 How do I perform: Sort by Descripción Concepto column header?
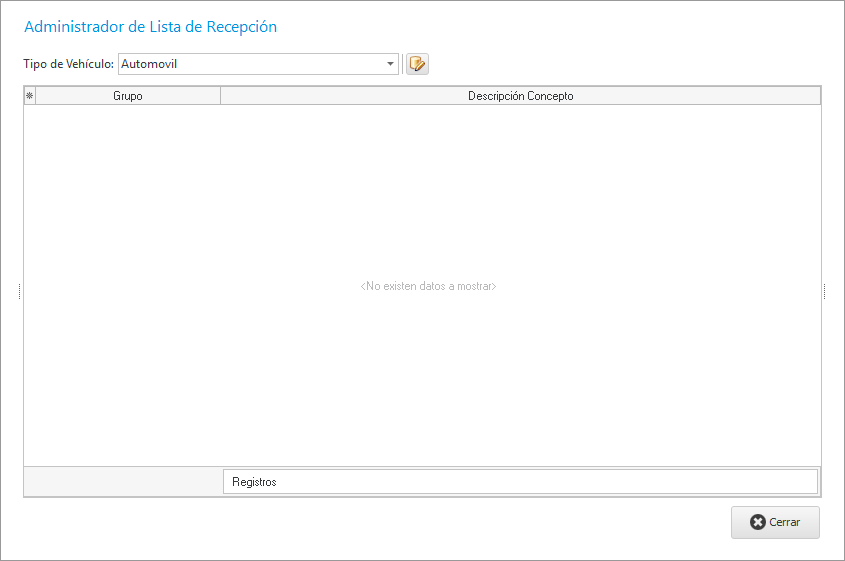click(x=520, y=96)
